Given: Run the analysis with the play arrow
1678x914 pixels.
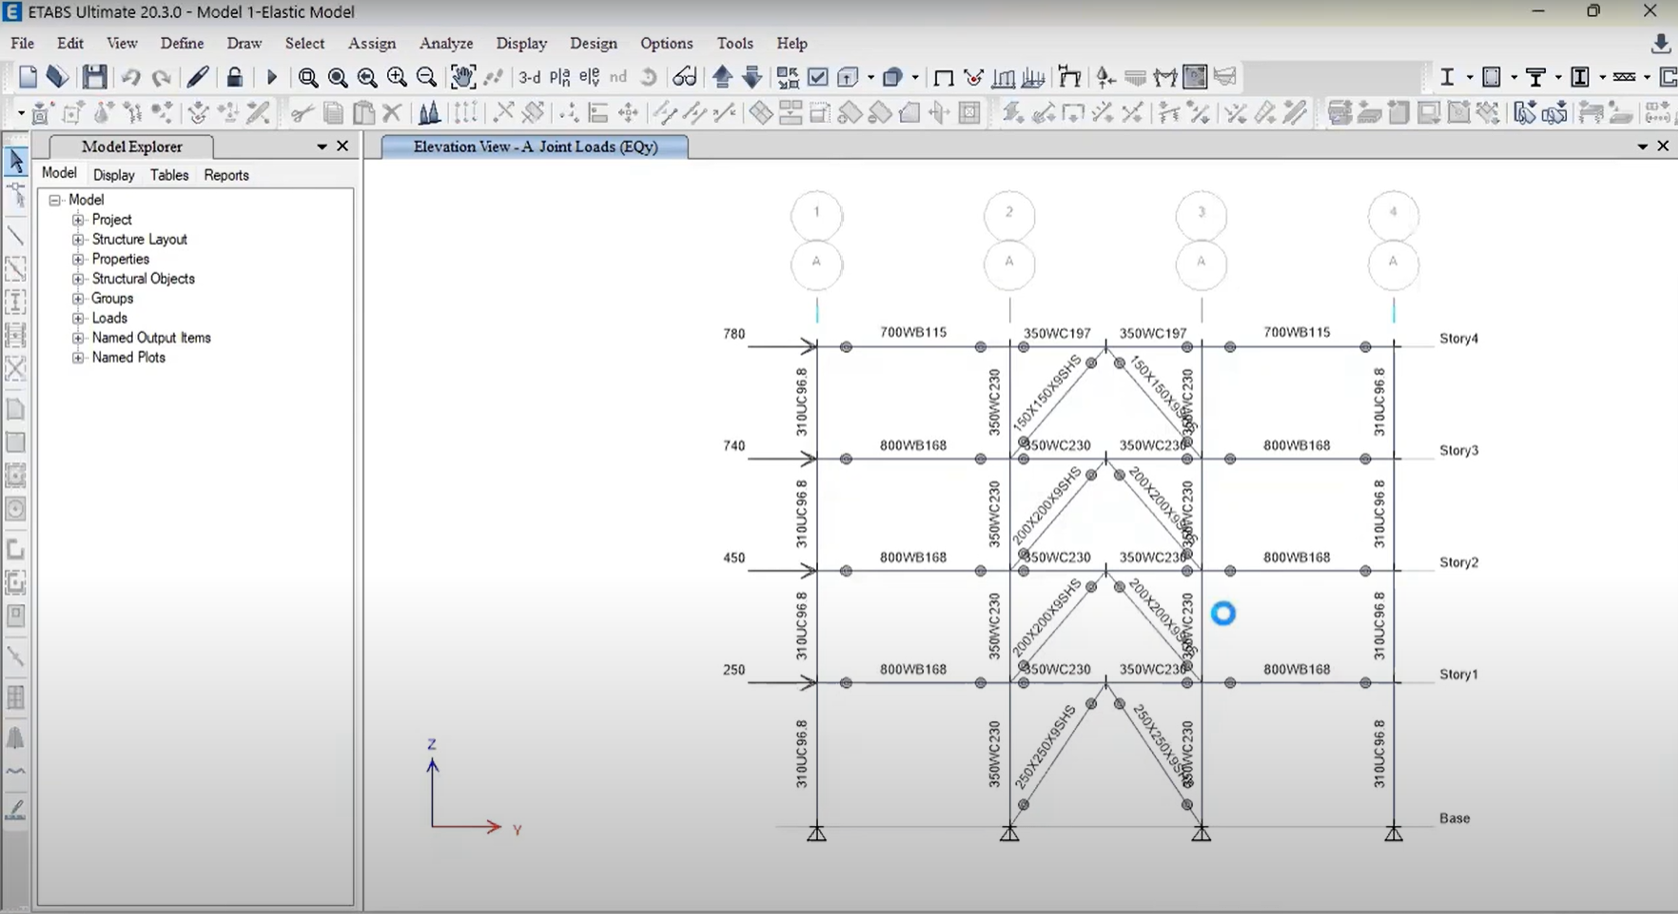Looking at the screenshot, I should point(271,77).
